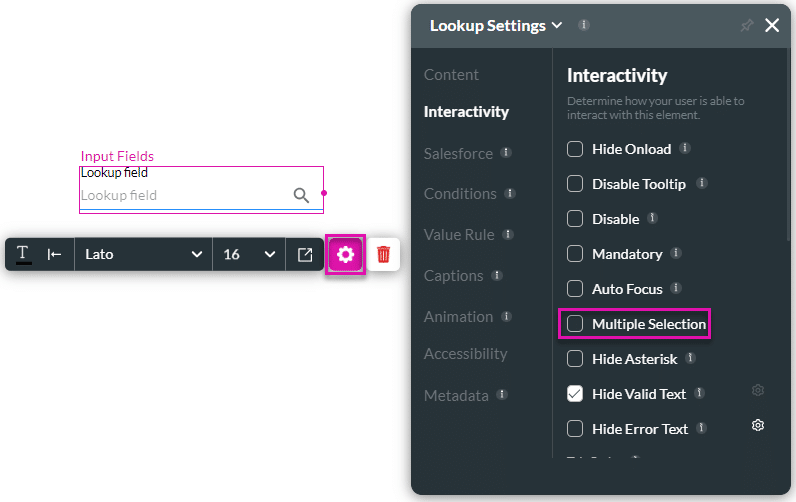Click the info icon next to Hide Valid Text
The height and width of the screenshot is (502, 796).
tap(699, 393)
